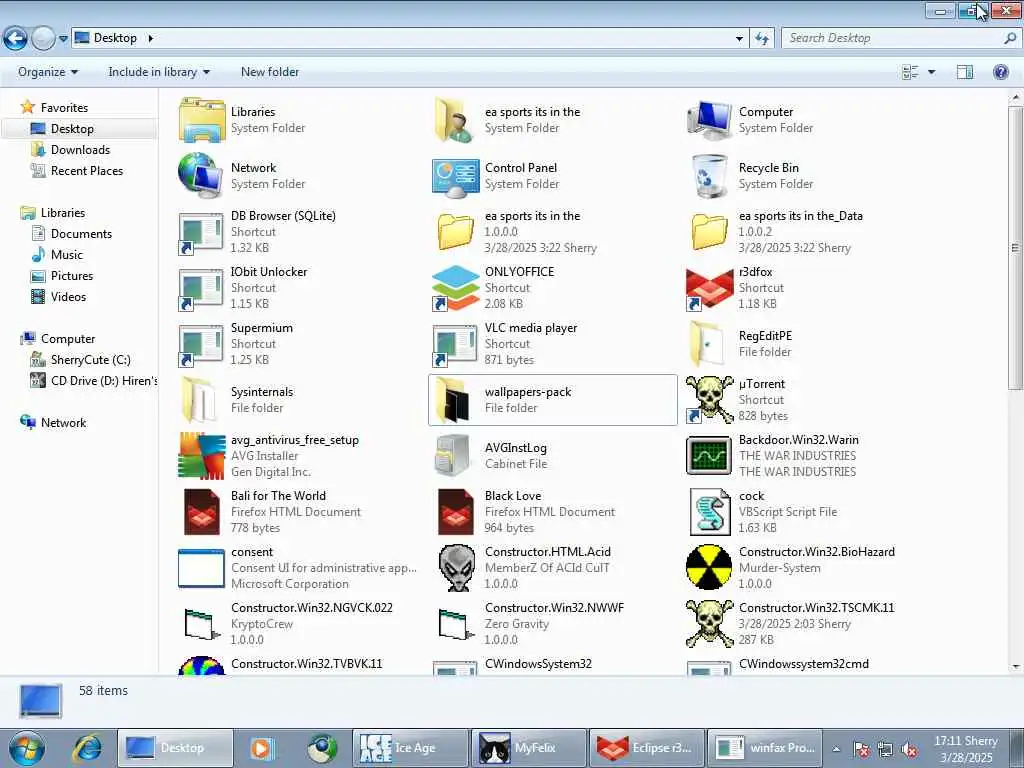Expand the Desktop breadcrumb arrow
The width and height of the screenshot is (1024, 768).
[150, 39]
